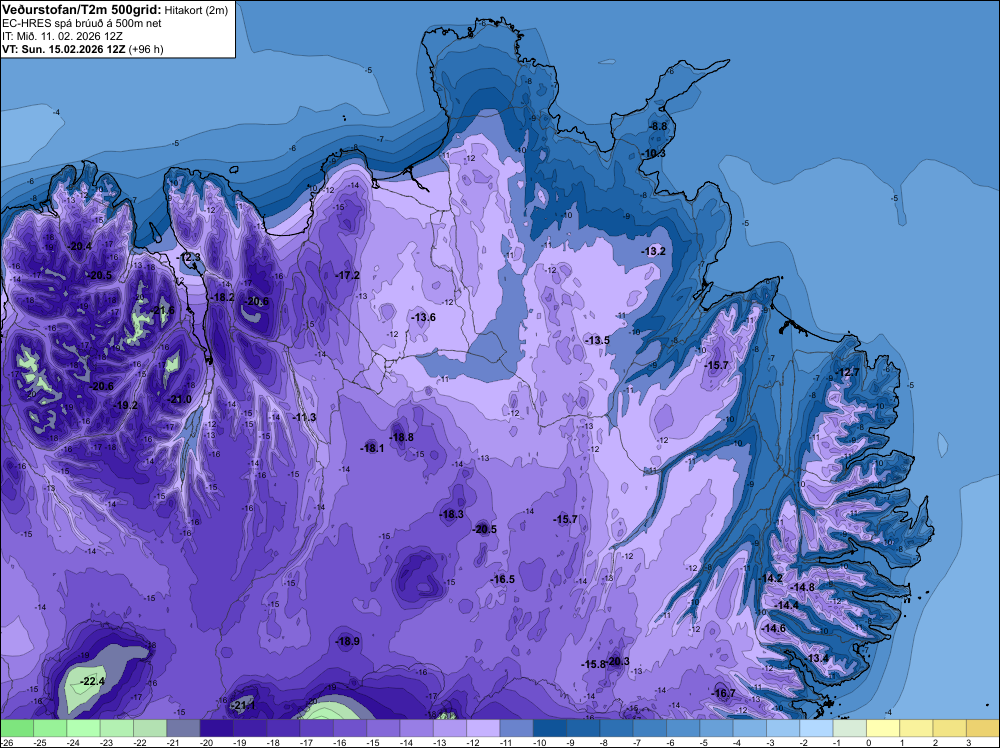Choose the -22 legend color swatch
The height and width of the screenshot is (748, 1000).
click(150, 728)
